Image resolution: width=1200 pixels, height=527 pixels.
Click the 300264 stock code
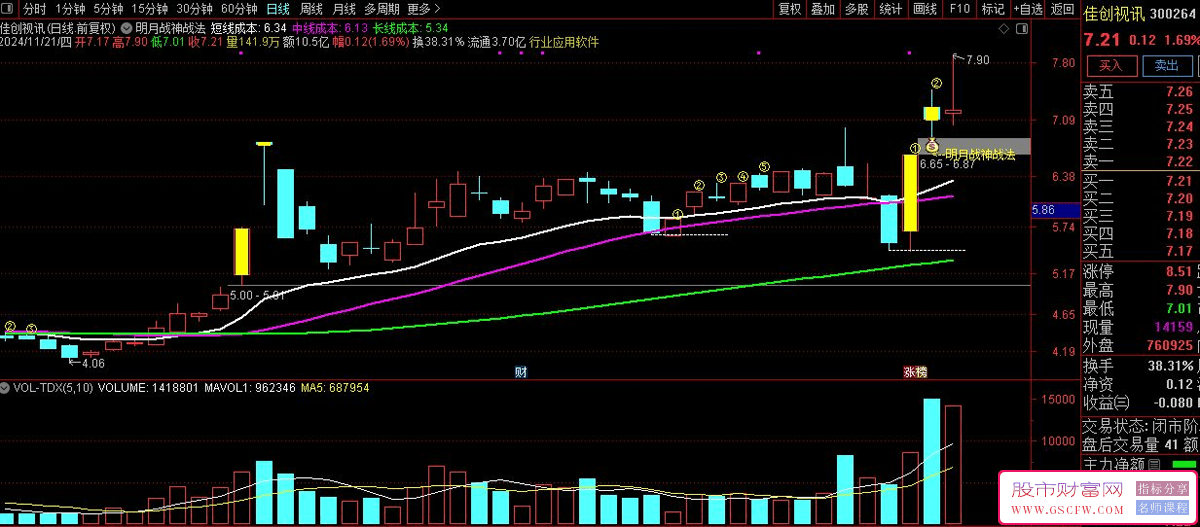coord(1173,14)
